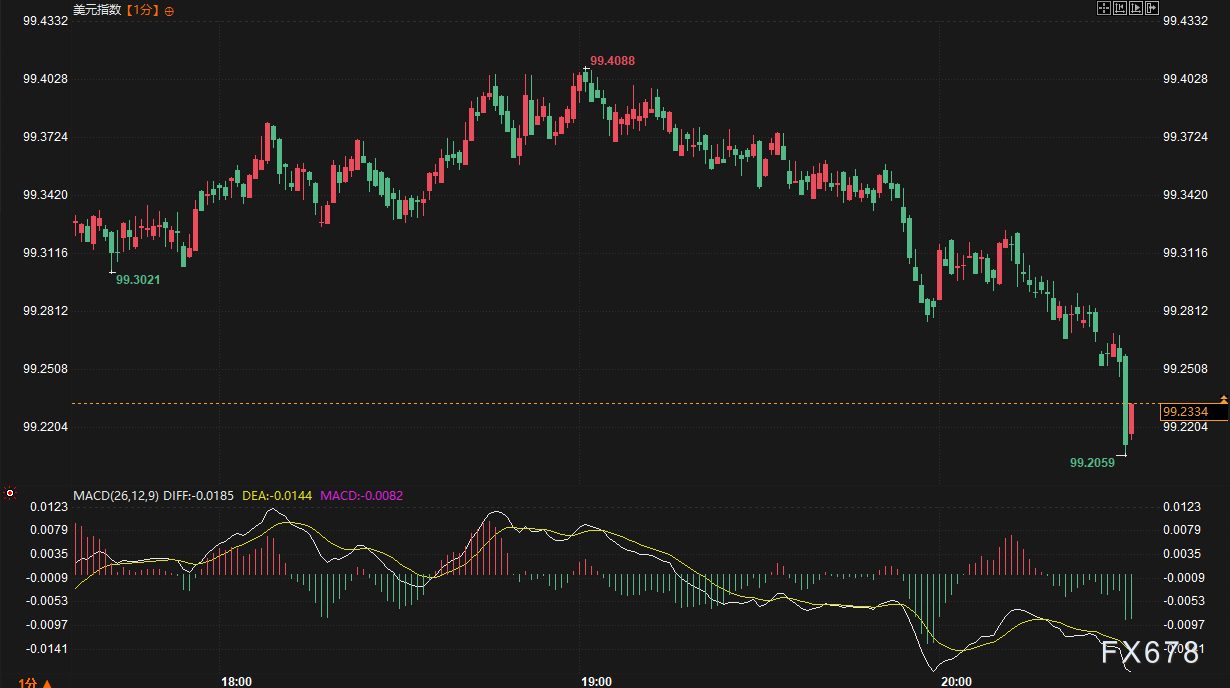Image resolution: width=1230 pixels, height=688 pixels.
Task: Select the current price tag 99.2334
Action: pos(1185,412)
